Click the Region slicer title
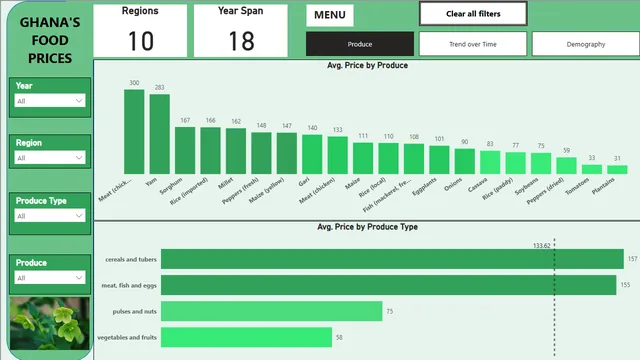The height and width of the screenshot is (360, 640). [x=29, y=143]
